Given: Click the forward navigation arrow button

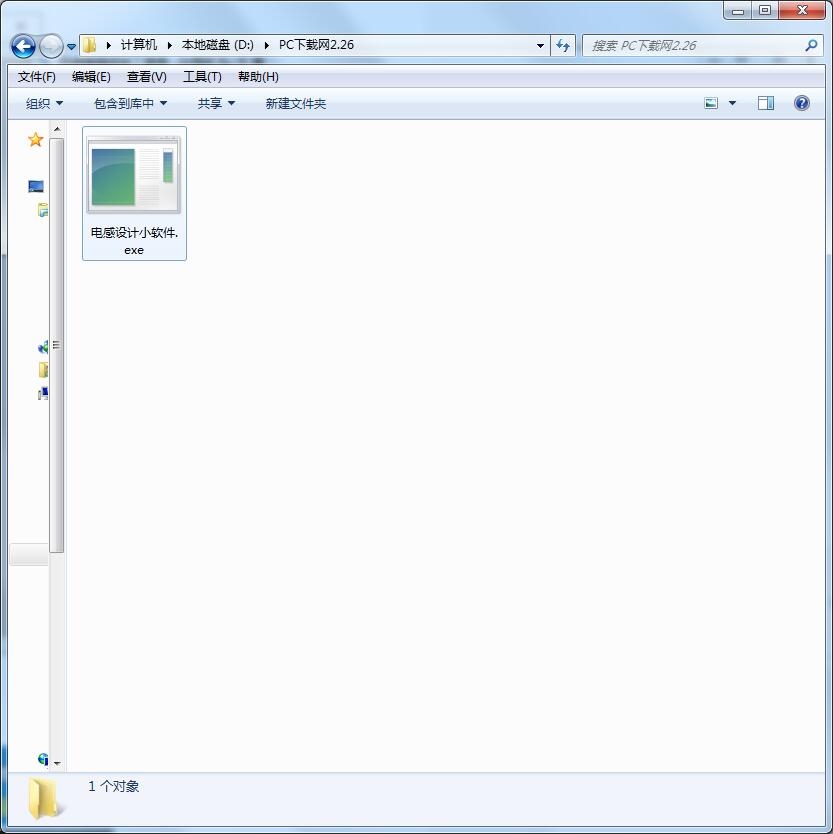Looking at the screenshot, I should pos(51,46).
